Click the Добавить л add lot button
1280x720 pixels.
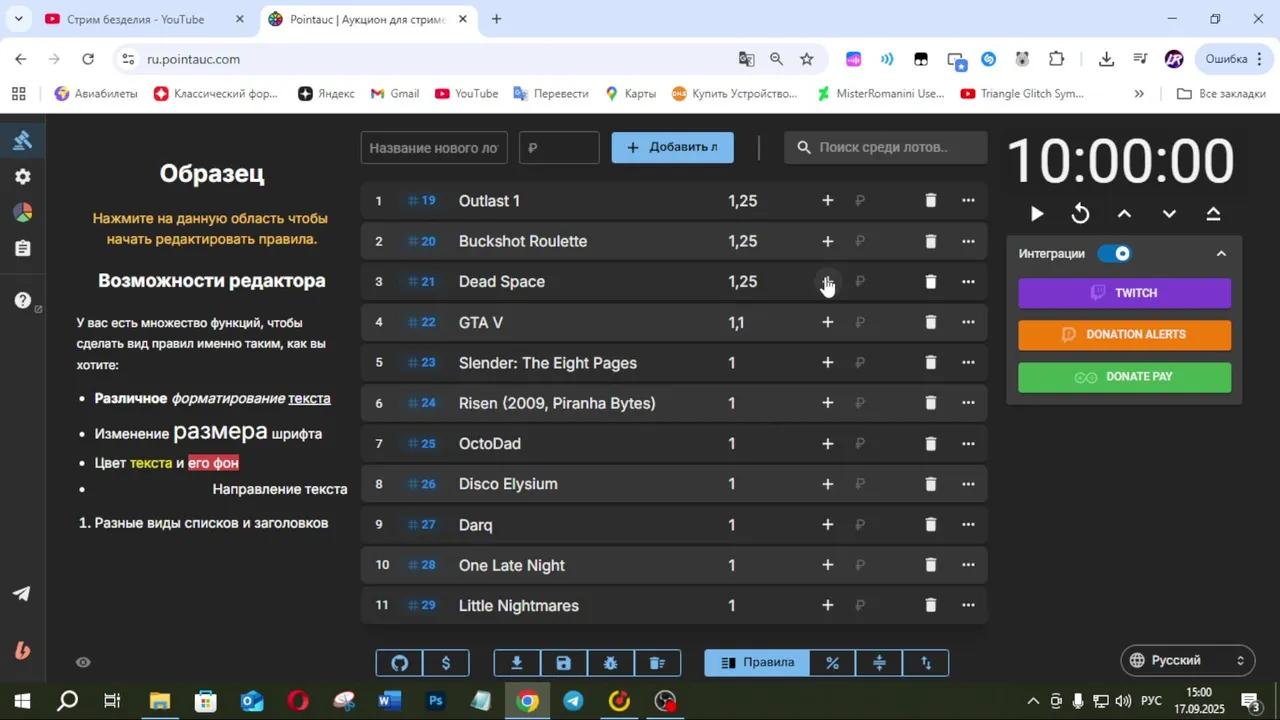click(x=672, y=147)
